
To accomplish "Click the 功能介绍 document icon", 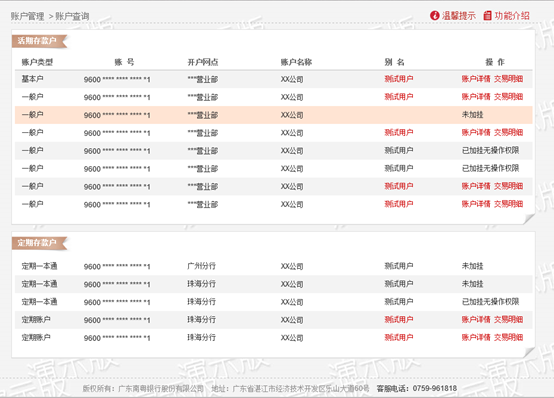I will pos(487,15).
